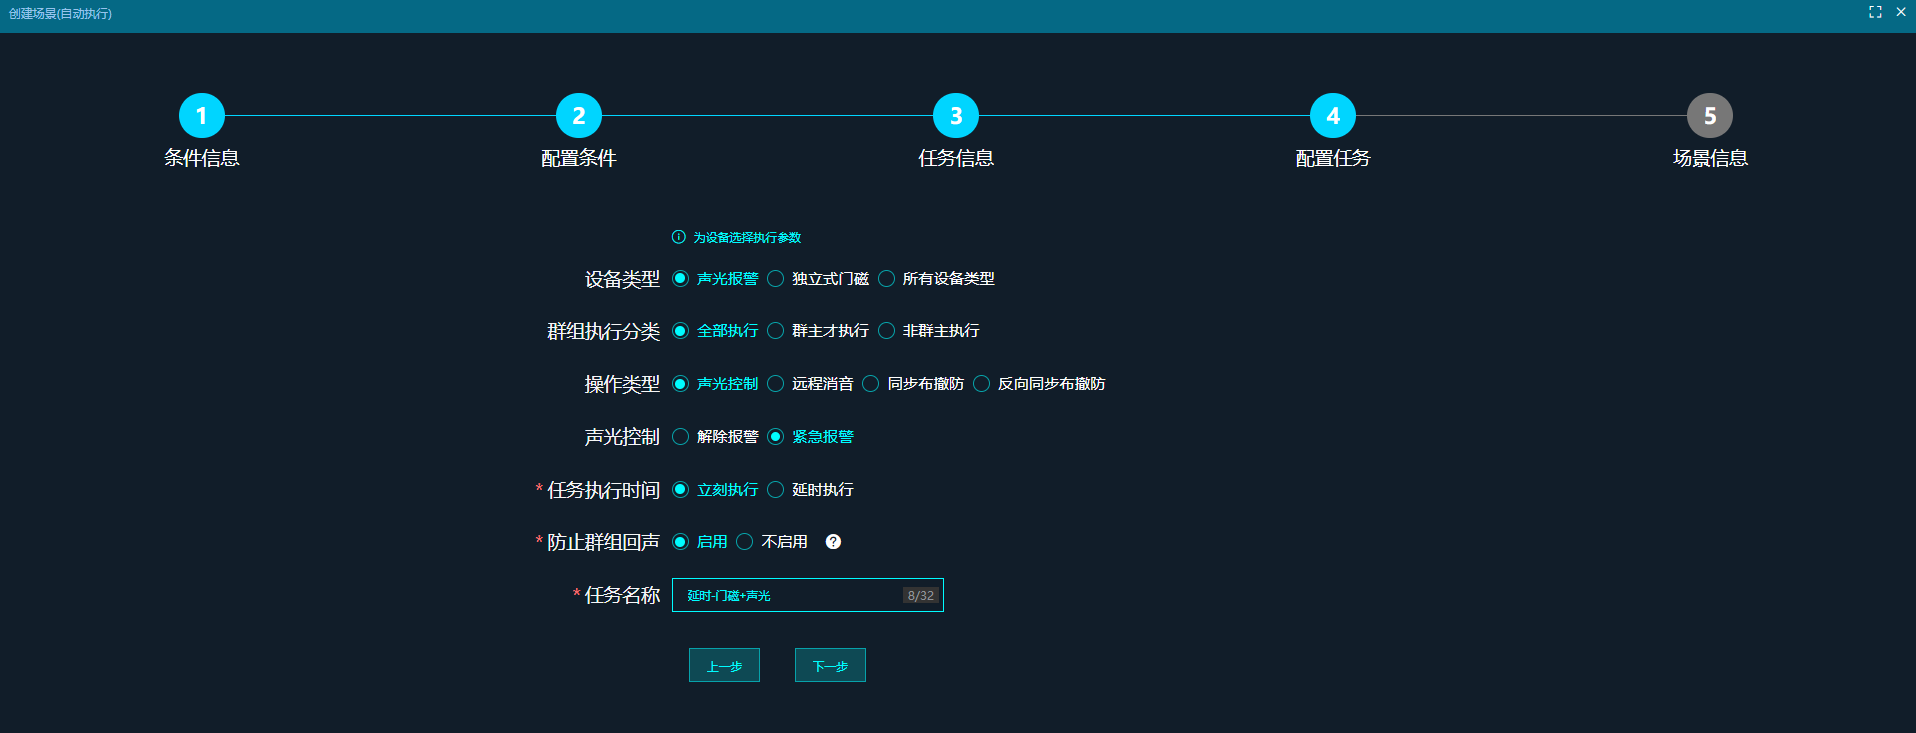Choose 非群主执行 radio option

coord(887,331)
